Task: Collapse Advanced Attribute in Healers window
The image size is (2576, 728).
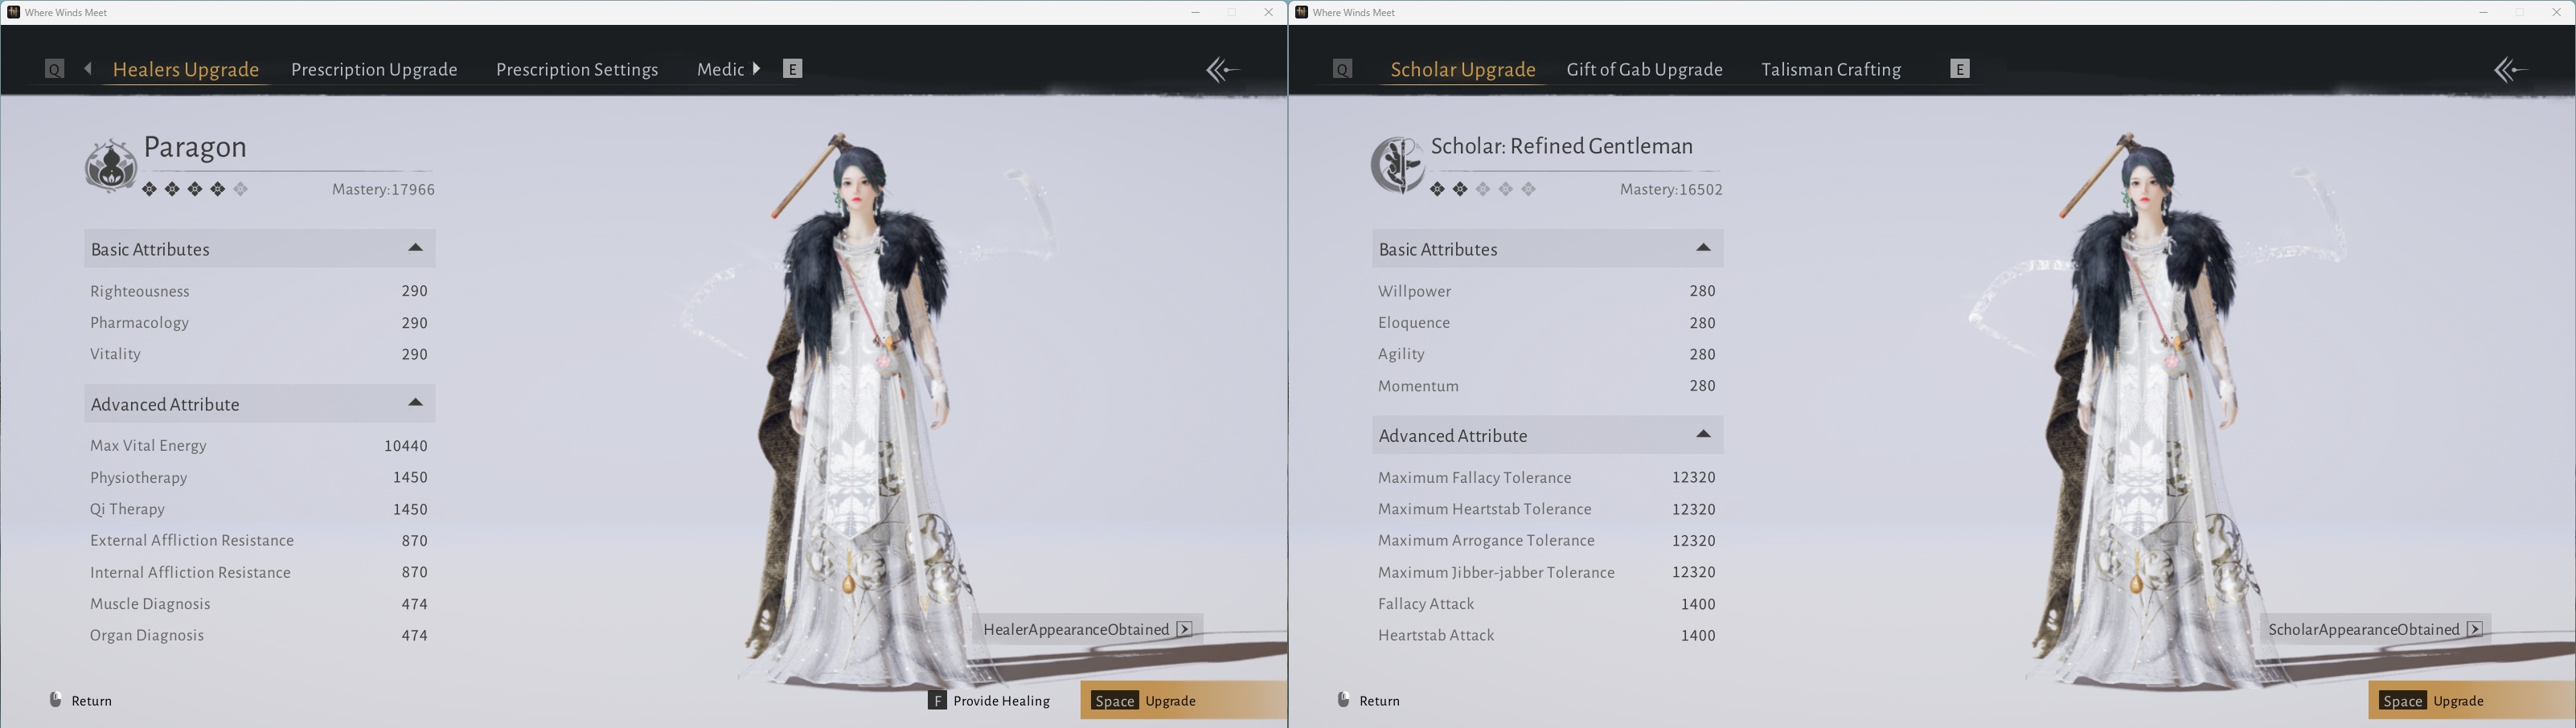Action: click(x=416, y=403)
